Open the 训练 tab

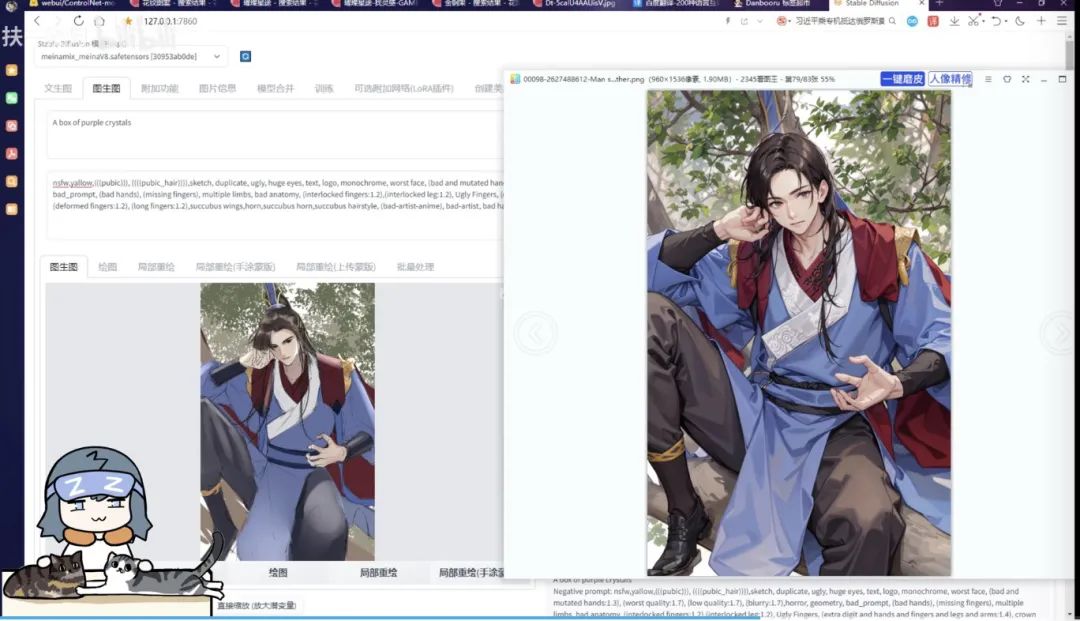click(x=324, y=88)
